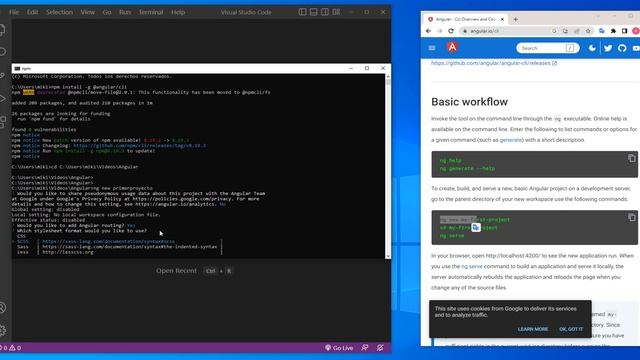This screenshot has width=640, height=360.
Task: Focus the Angular docs Search field
Action: pos(548,48)
